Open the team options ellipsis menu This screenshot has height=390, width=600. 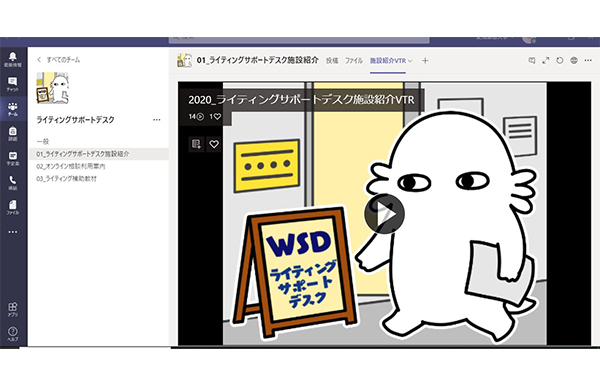point(157,120)
